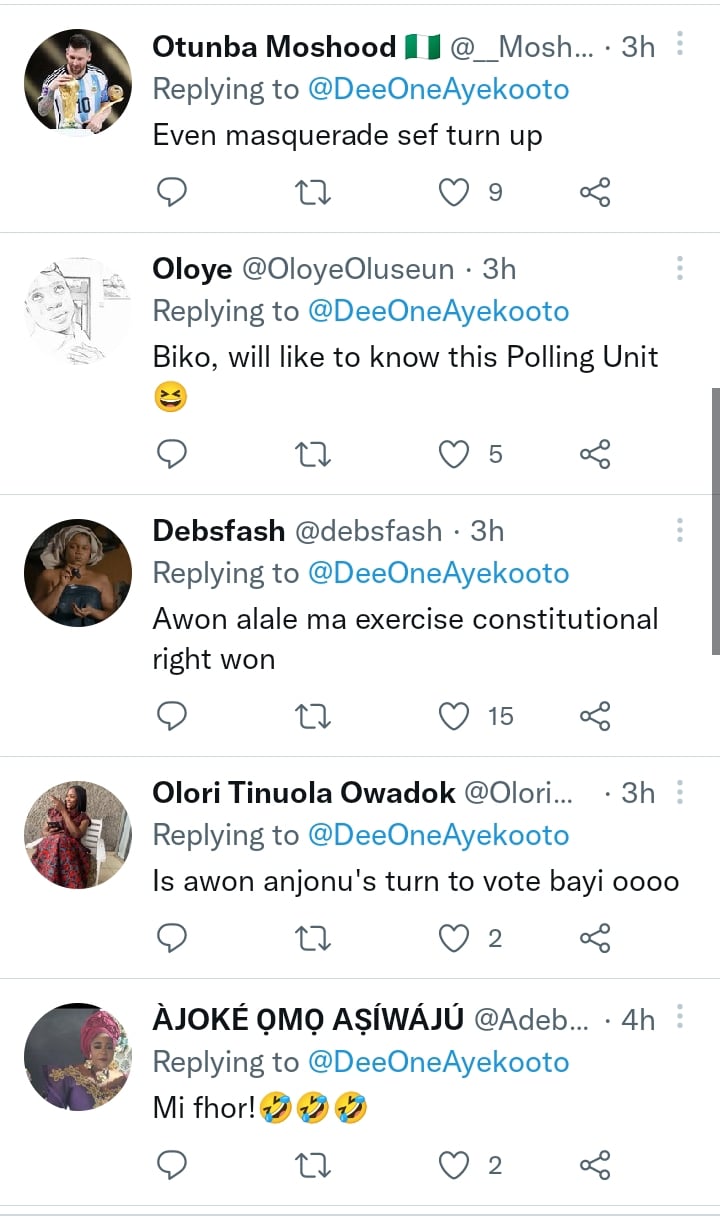Open Debsfash's profile picture
Viewport: 720px width, 1221px height.
78,573
